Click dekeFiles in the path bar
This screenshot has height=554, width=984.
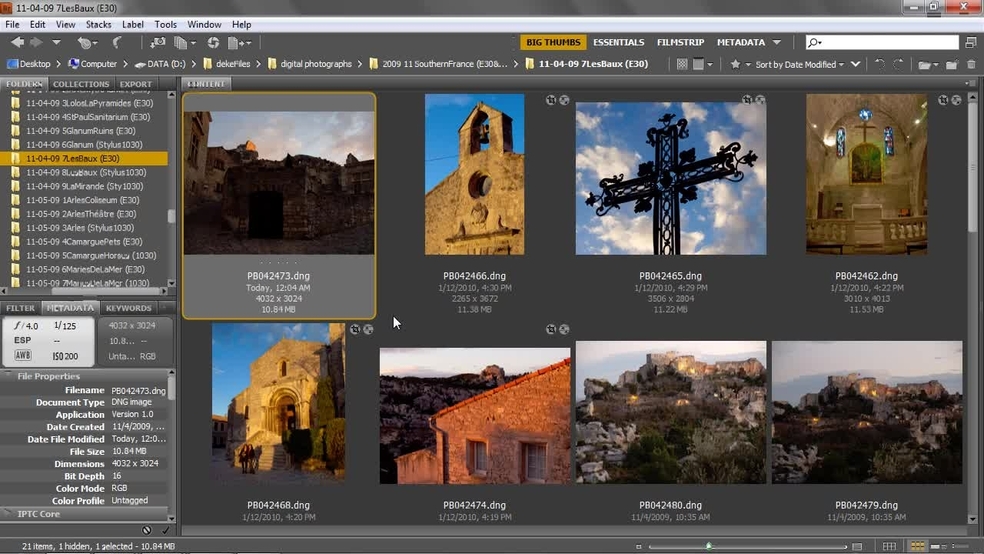pos(227,63)
